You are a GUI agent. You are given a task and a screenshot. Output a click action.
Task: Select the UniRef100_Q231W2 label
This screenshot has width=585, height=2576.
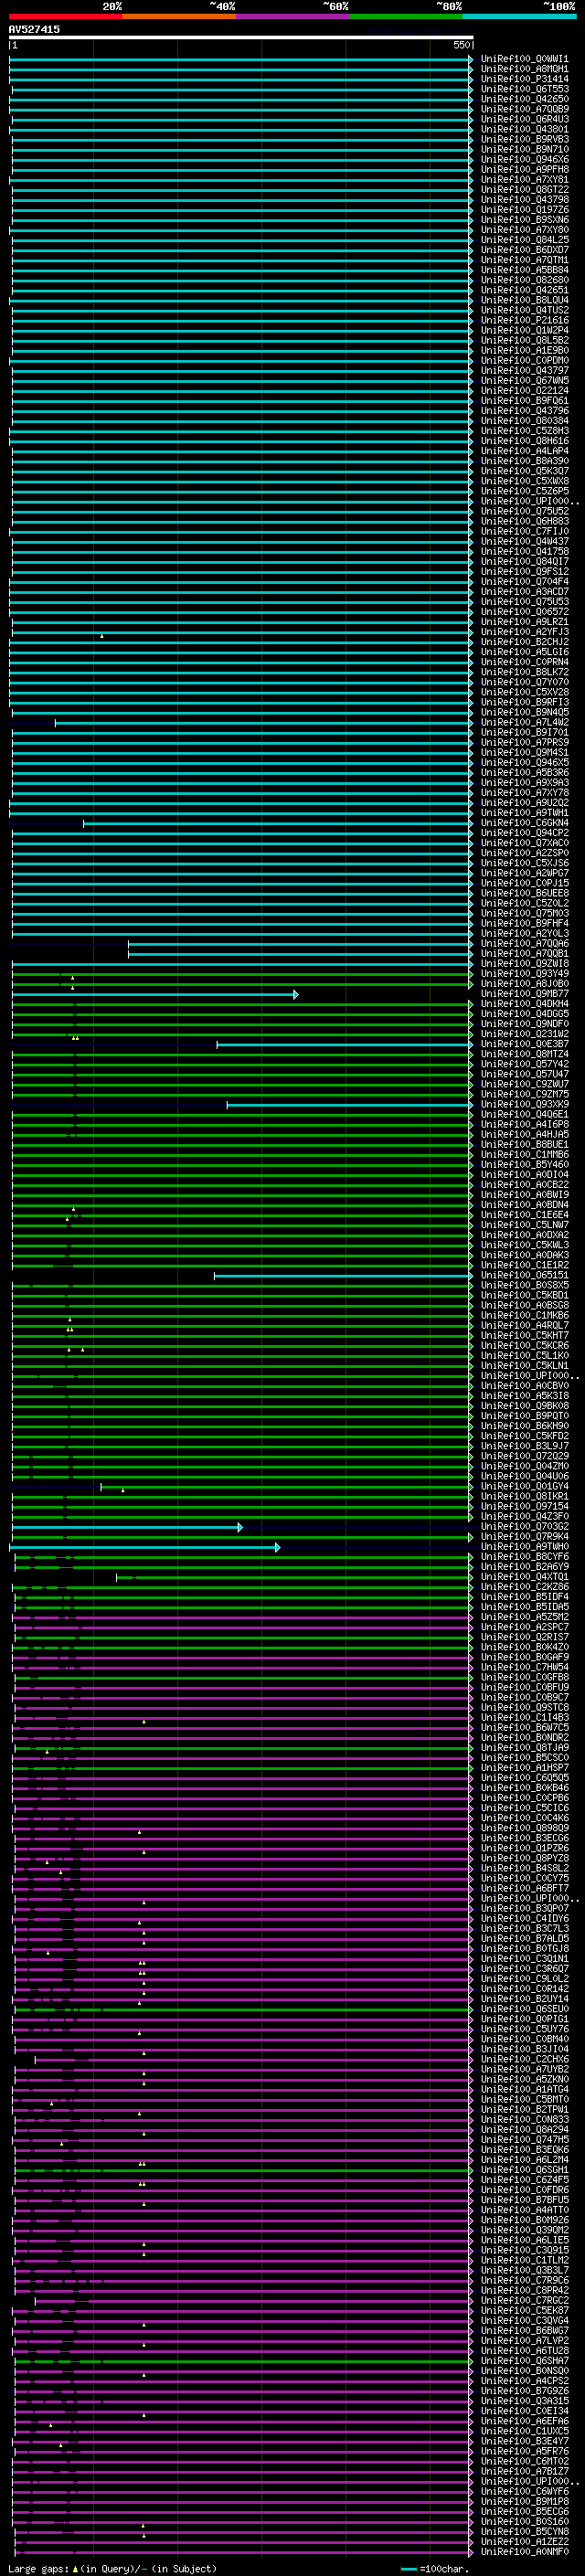point(524,1034)
